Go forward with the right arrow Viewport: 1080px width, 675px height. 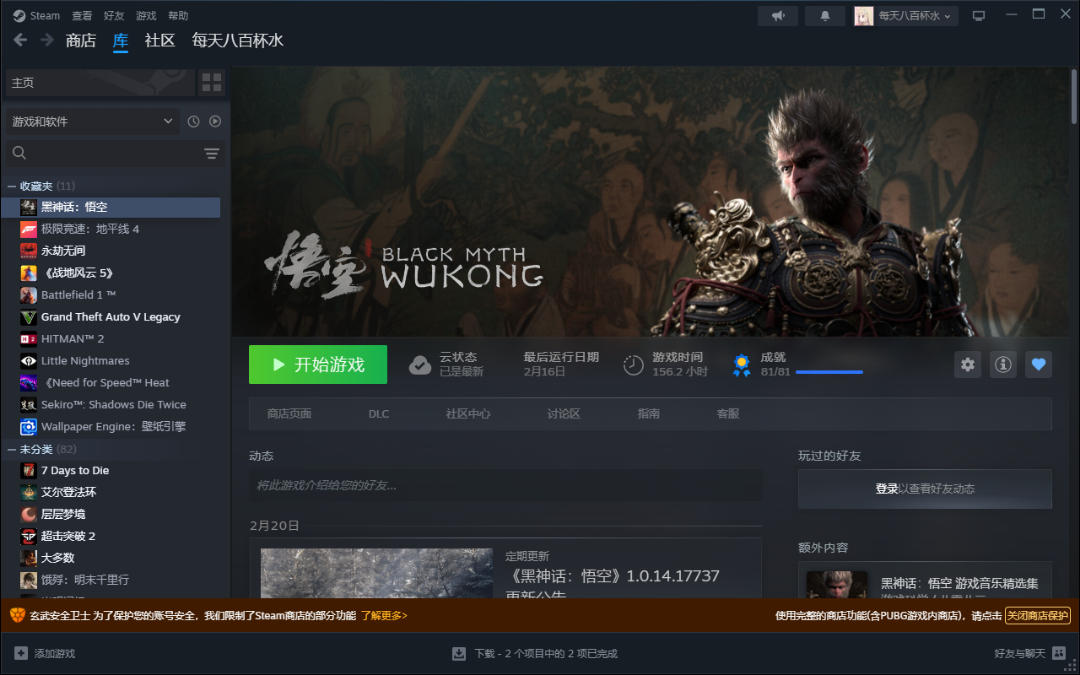pos(47,40)
